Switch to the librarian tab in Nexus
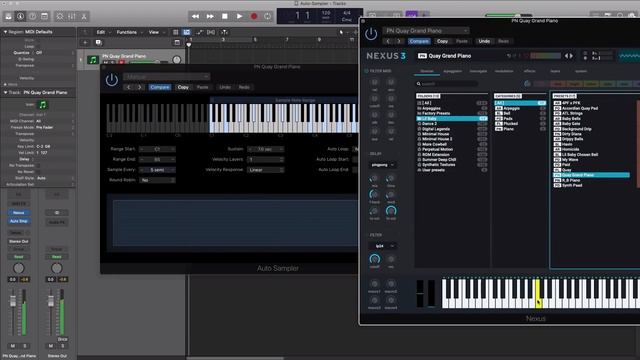The height and width of the screenshot is (360, 640). (427, 71)
